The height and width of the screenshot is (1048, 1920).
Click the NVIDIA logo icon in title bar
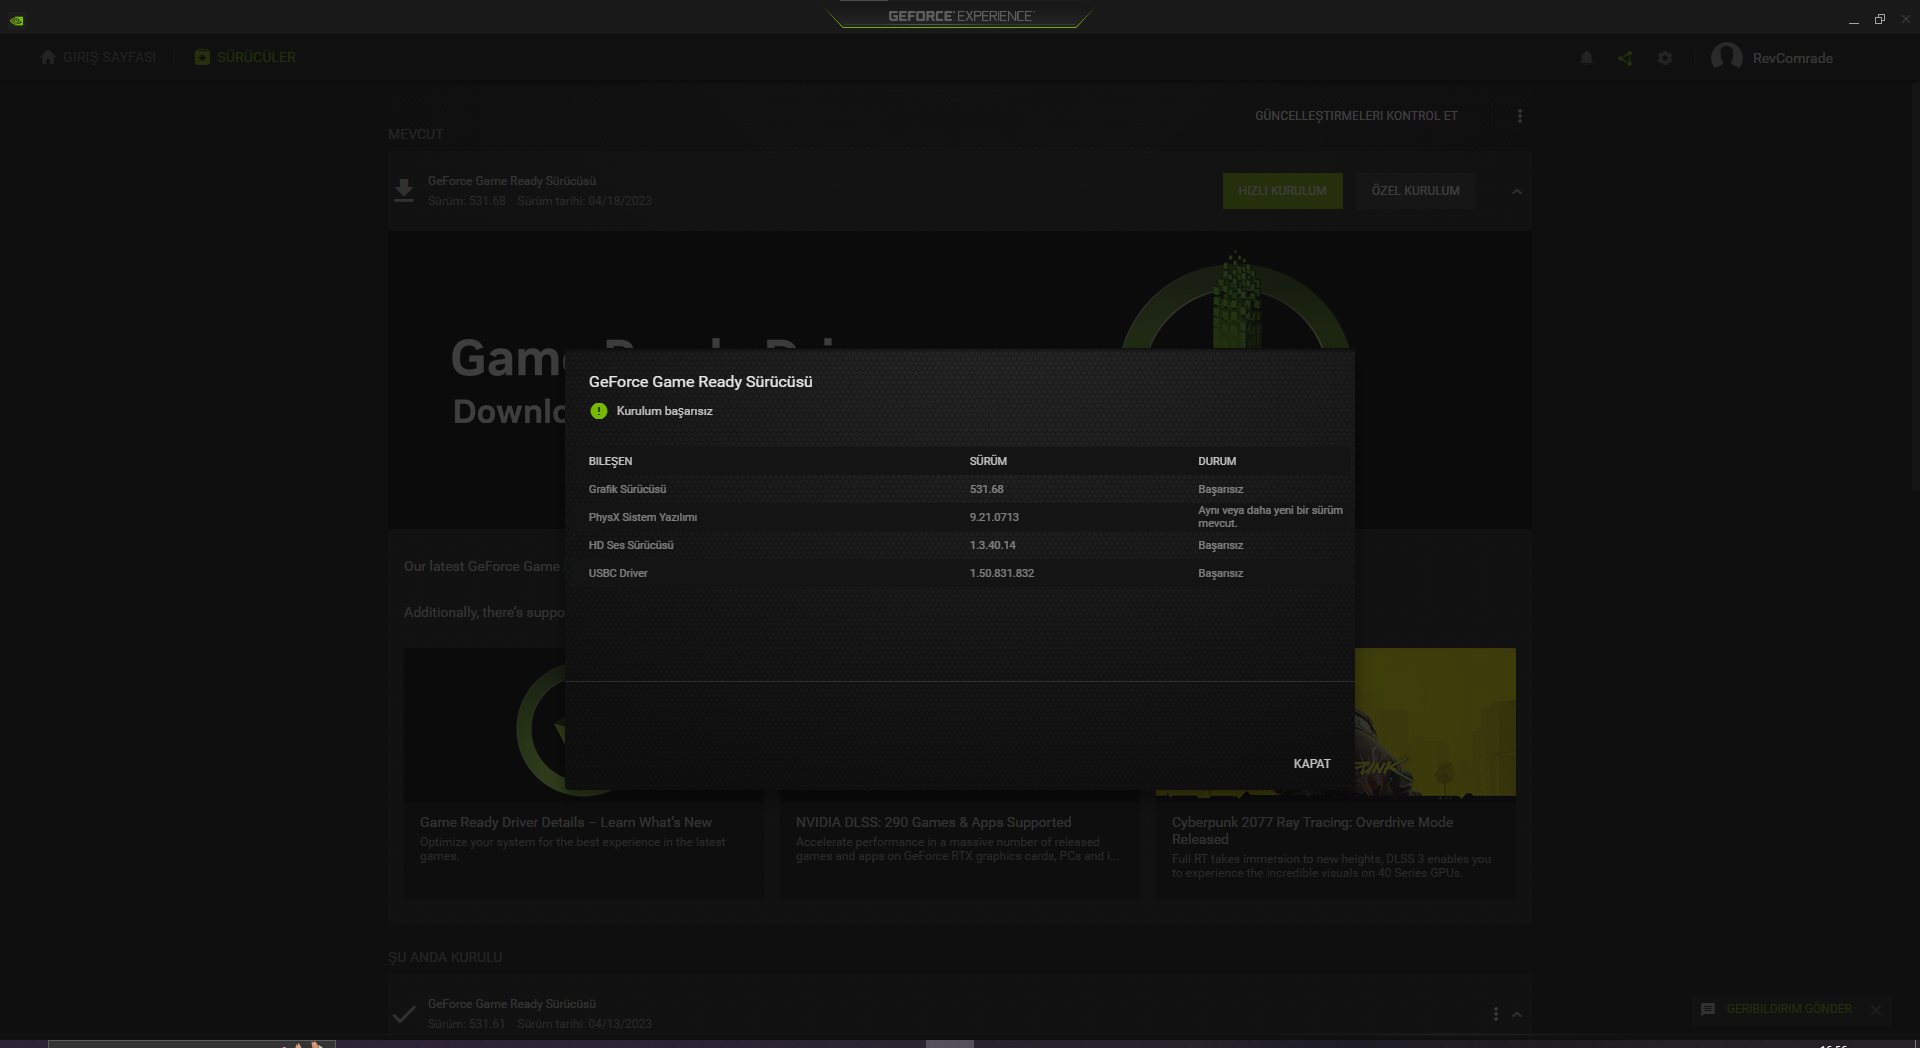[17, 20]
